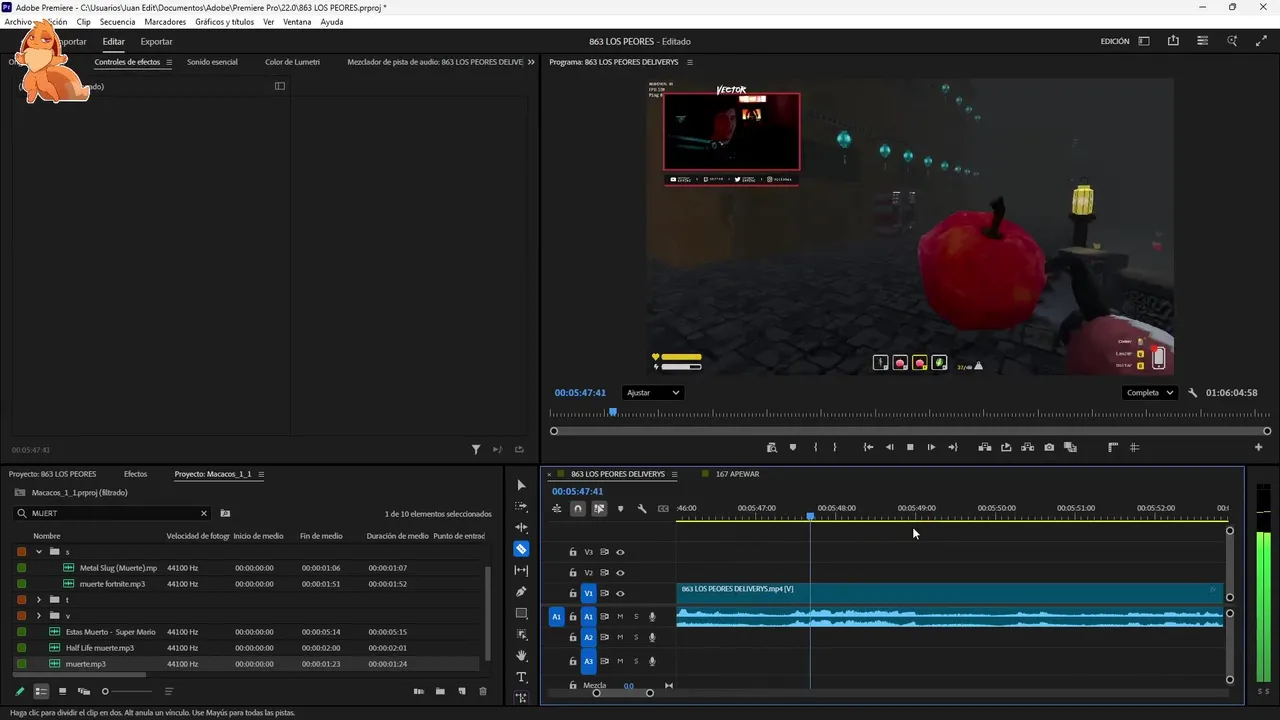The height and width of the screenshot is (720, 1280).
Task: Select the Ripple Edit tool
Action: [x=521, y=527]
